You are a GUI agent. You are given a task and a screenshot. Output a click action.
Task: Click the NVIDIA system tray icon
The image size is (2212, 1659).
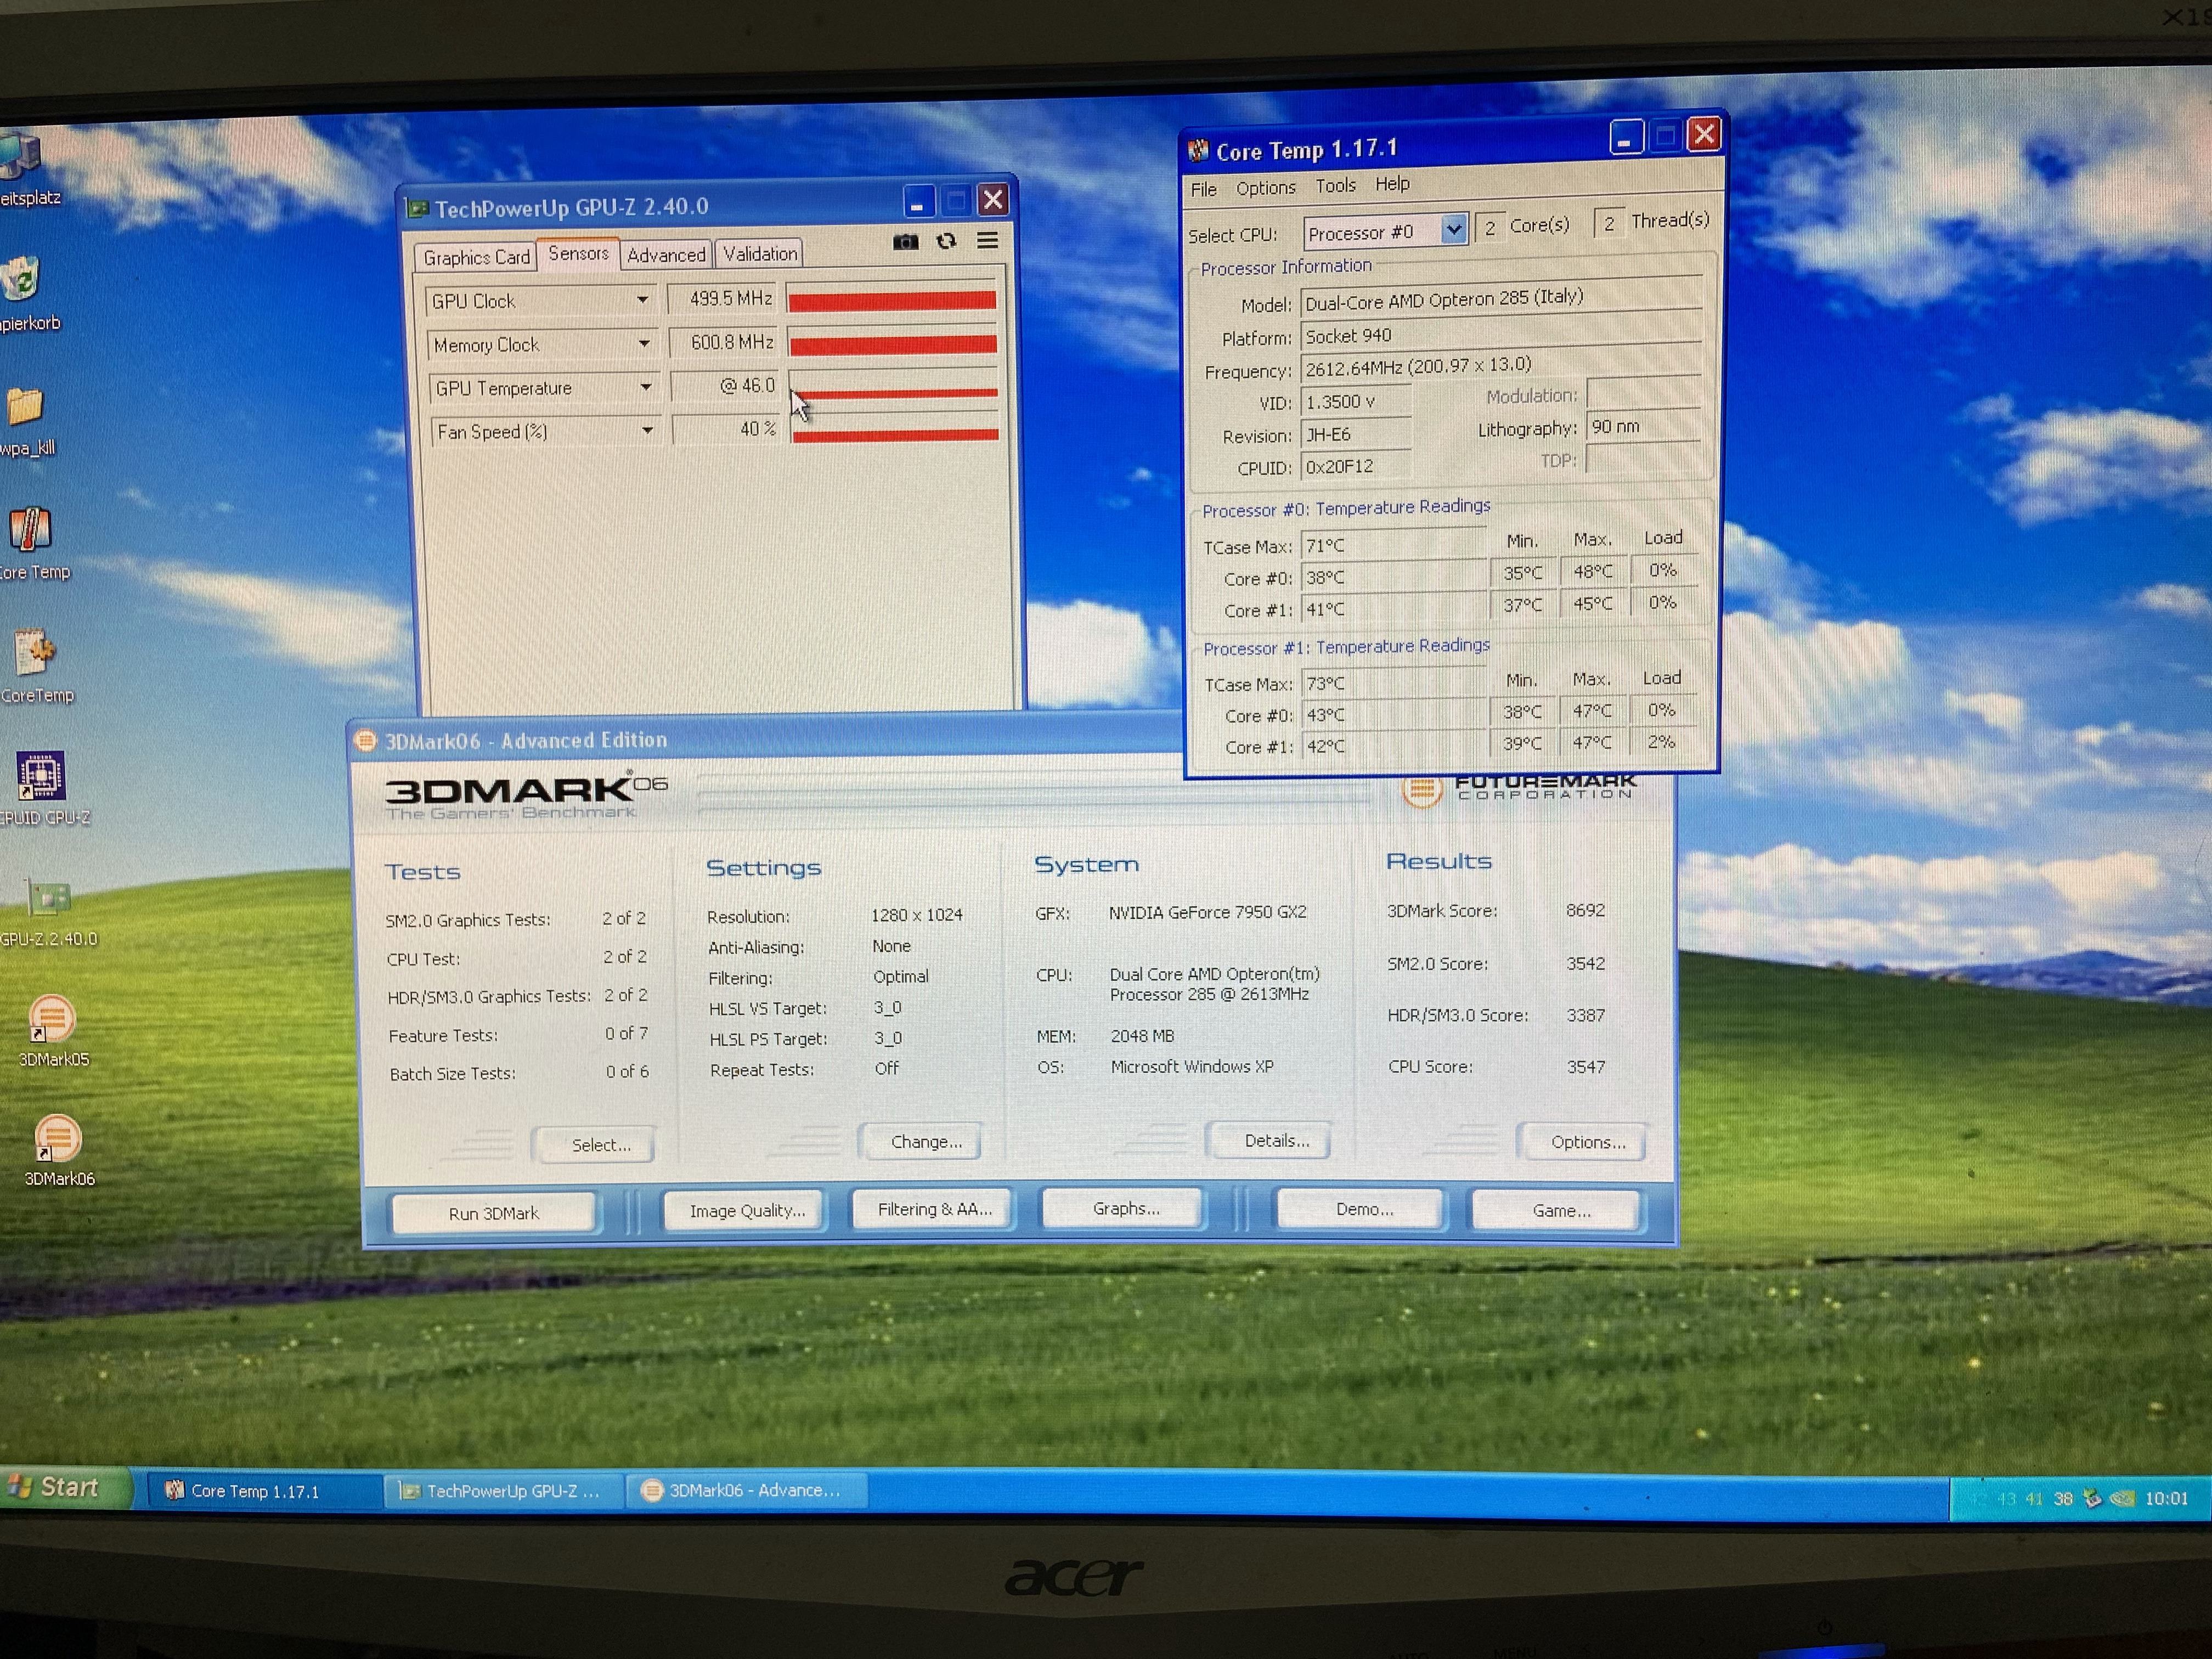pyautogui.click(x=2122, y=1498)
